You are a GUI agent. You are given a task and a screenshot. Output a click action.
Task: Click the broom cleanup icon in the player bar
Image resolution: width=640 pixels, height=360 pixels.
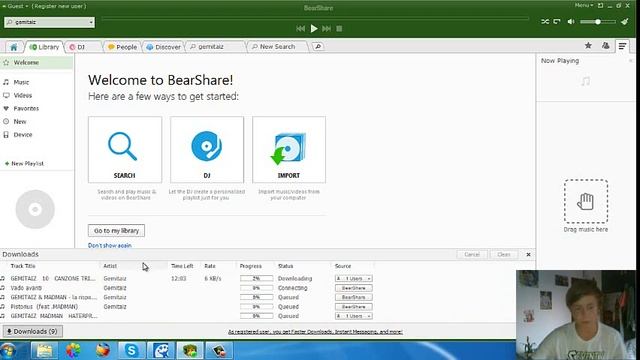(624, 21)
